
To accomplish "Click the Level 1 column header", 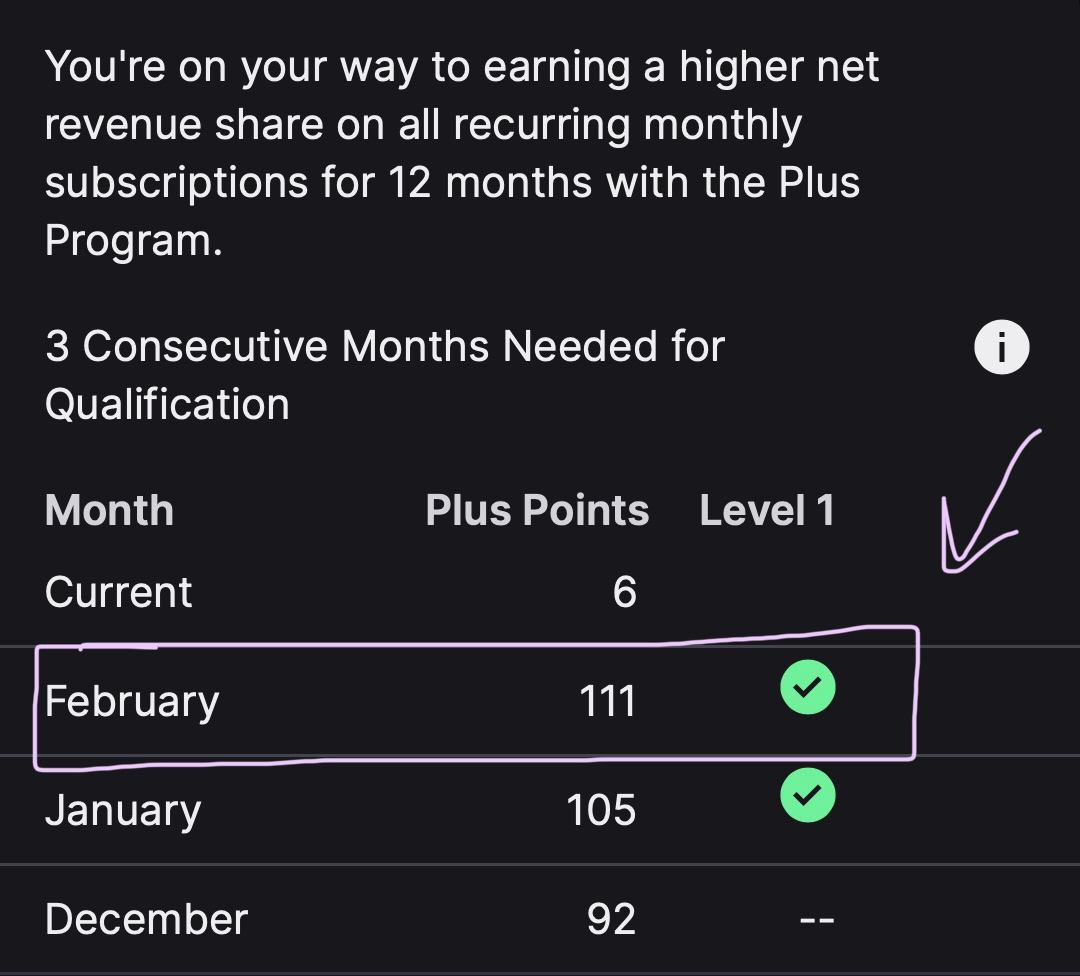I will (x=767, y=511).
